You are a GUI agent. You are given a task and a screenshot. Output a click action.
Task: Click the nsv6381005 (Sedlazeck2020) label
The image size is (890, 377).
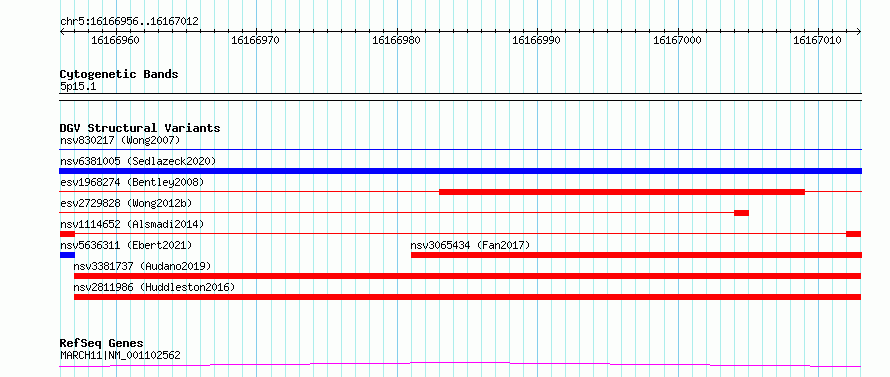[x=138, y=161]
